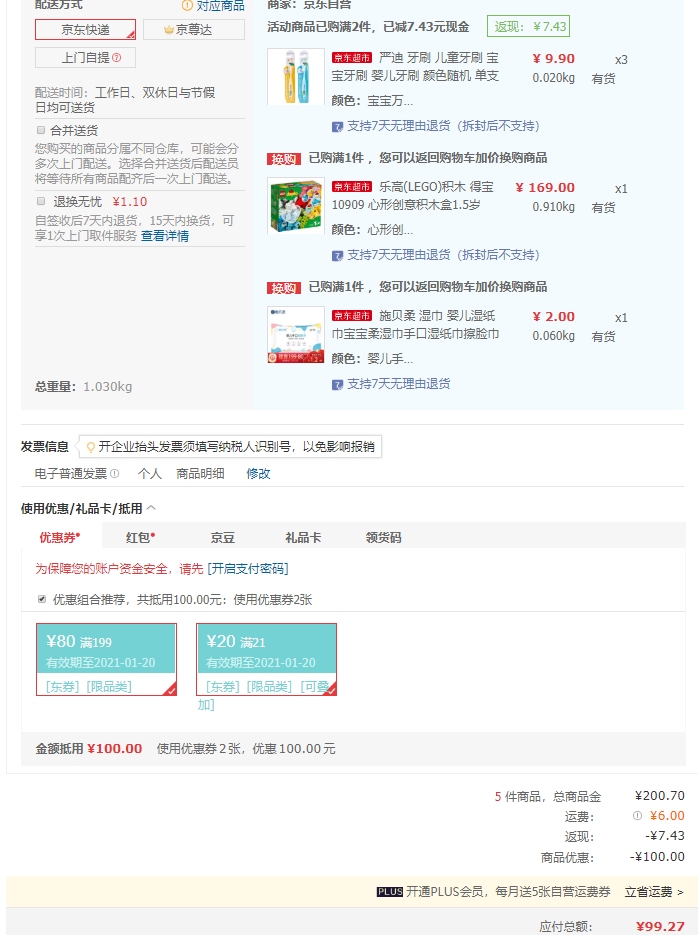Click 施贝柔 湿巾 product title
Viewport: 698px width, 935px height.
[415, 324]
